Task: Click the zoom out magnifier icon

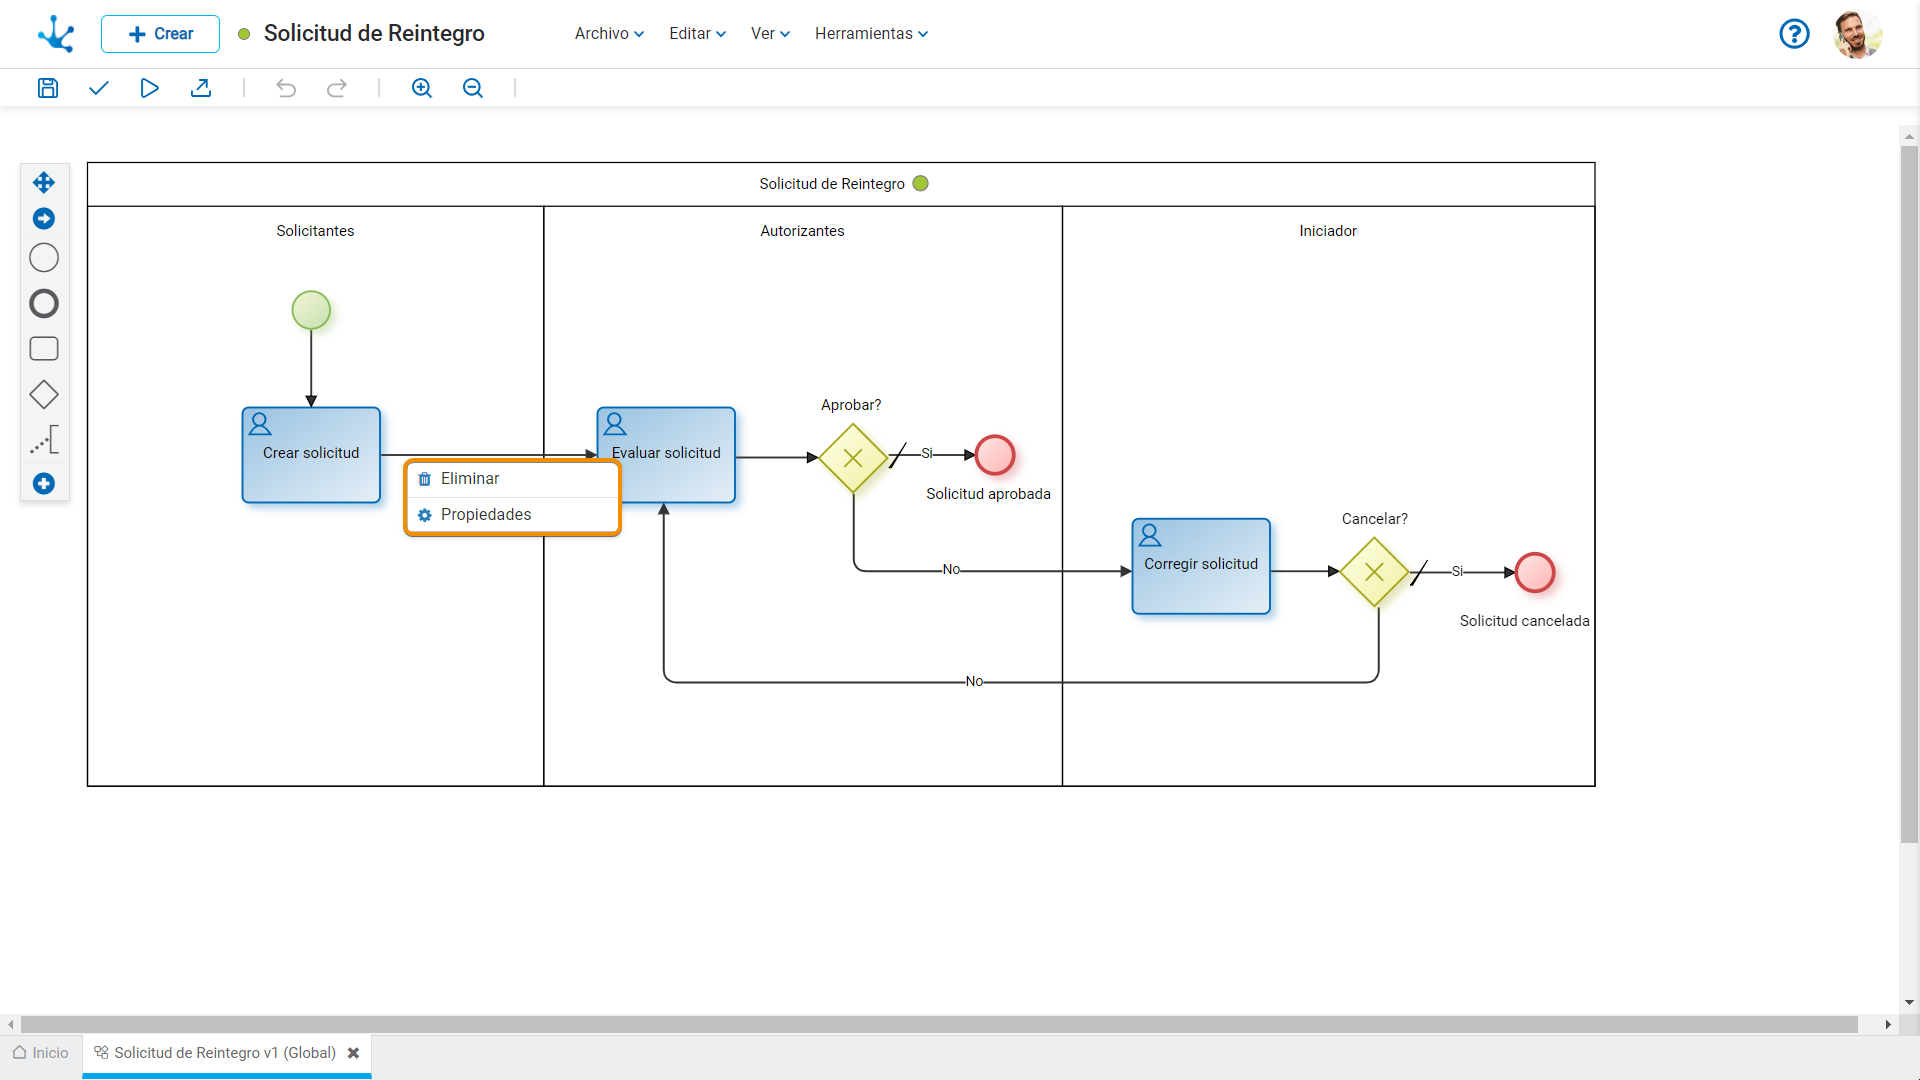Action: 473,88
